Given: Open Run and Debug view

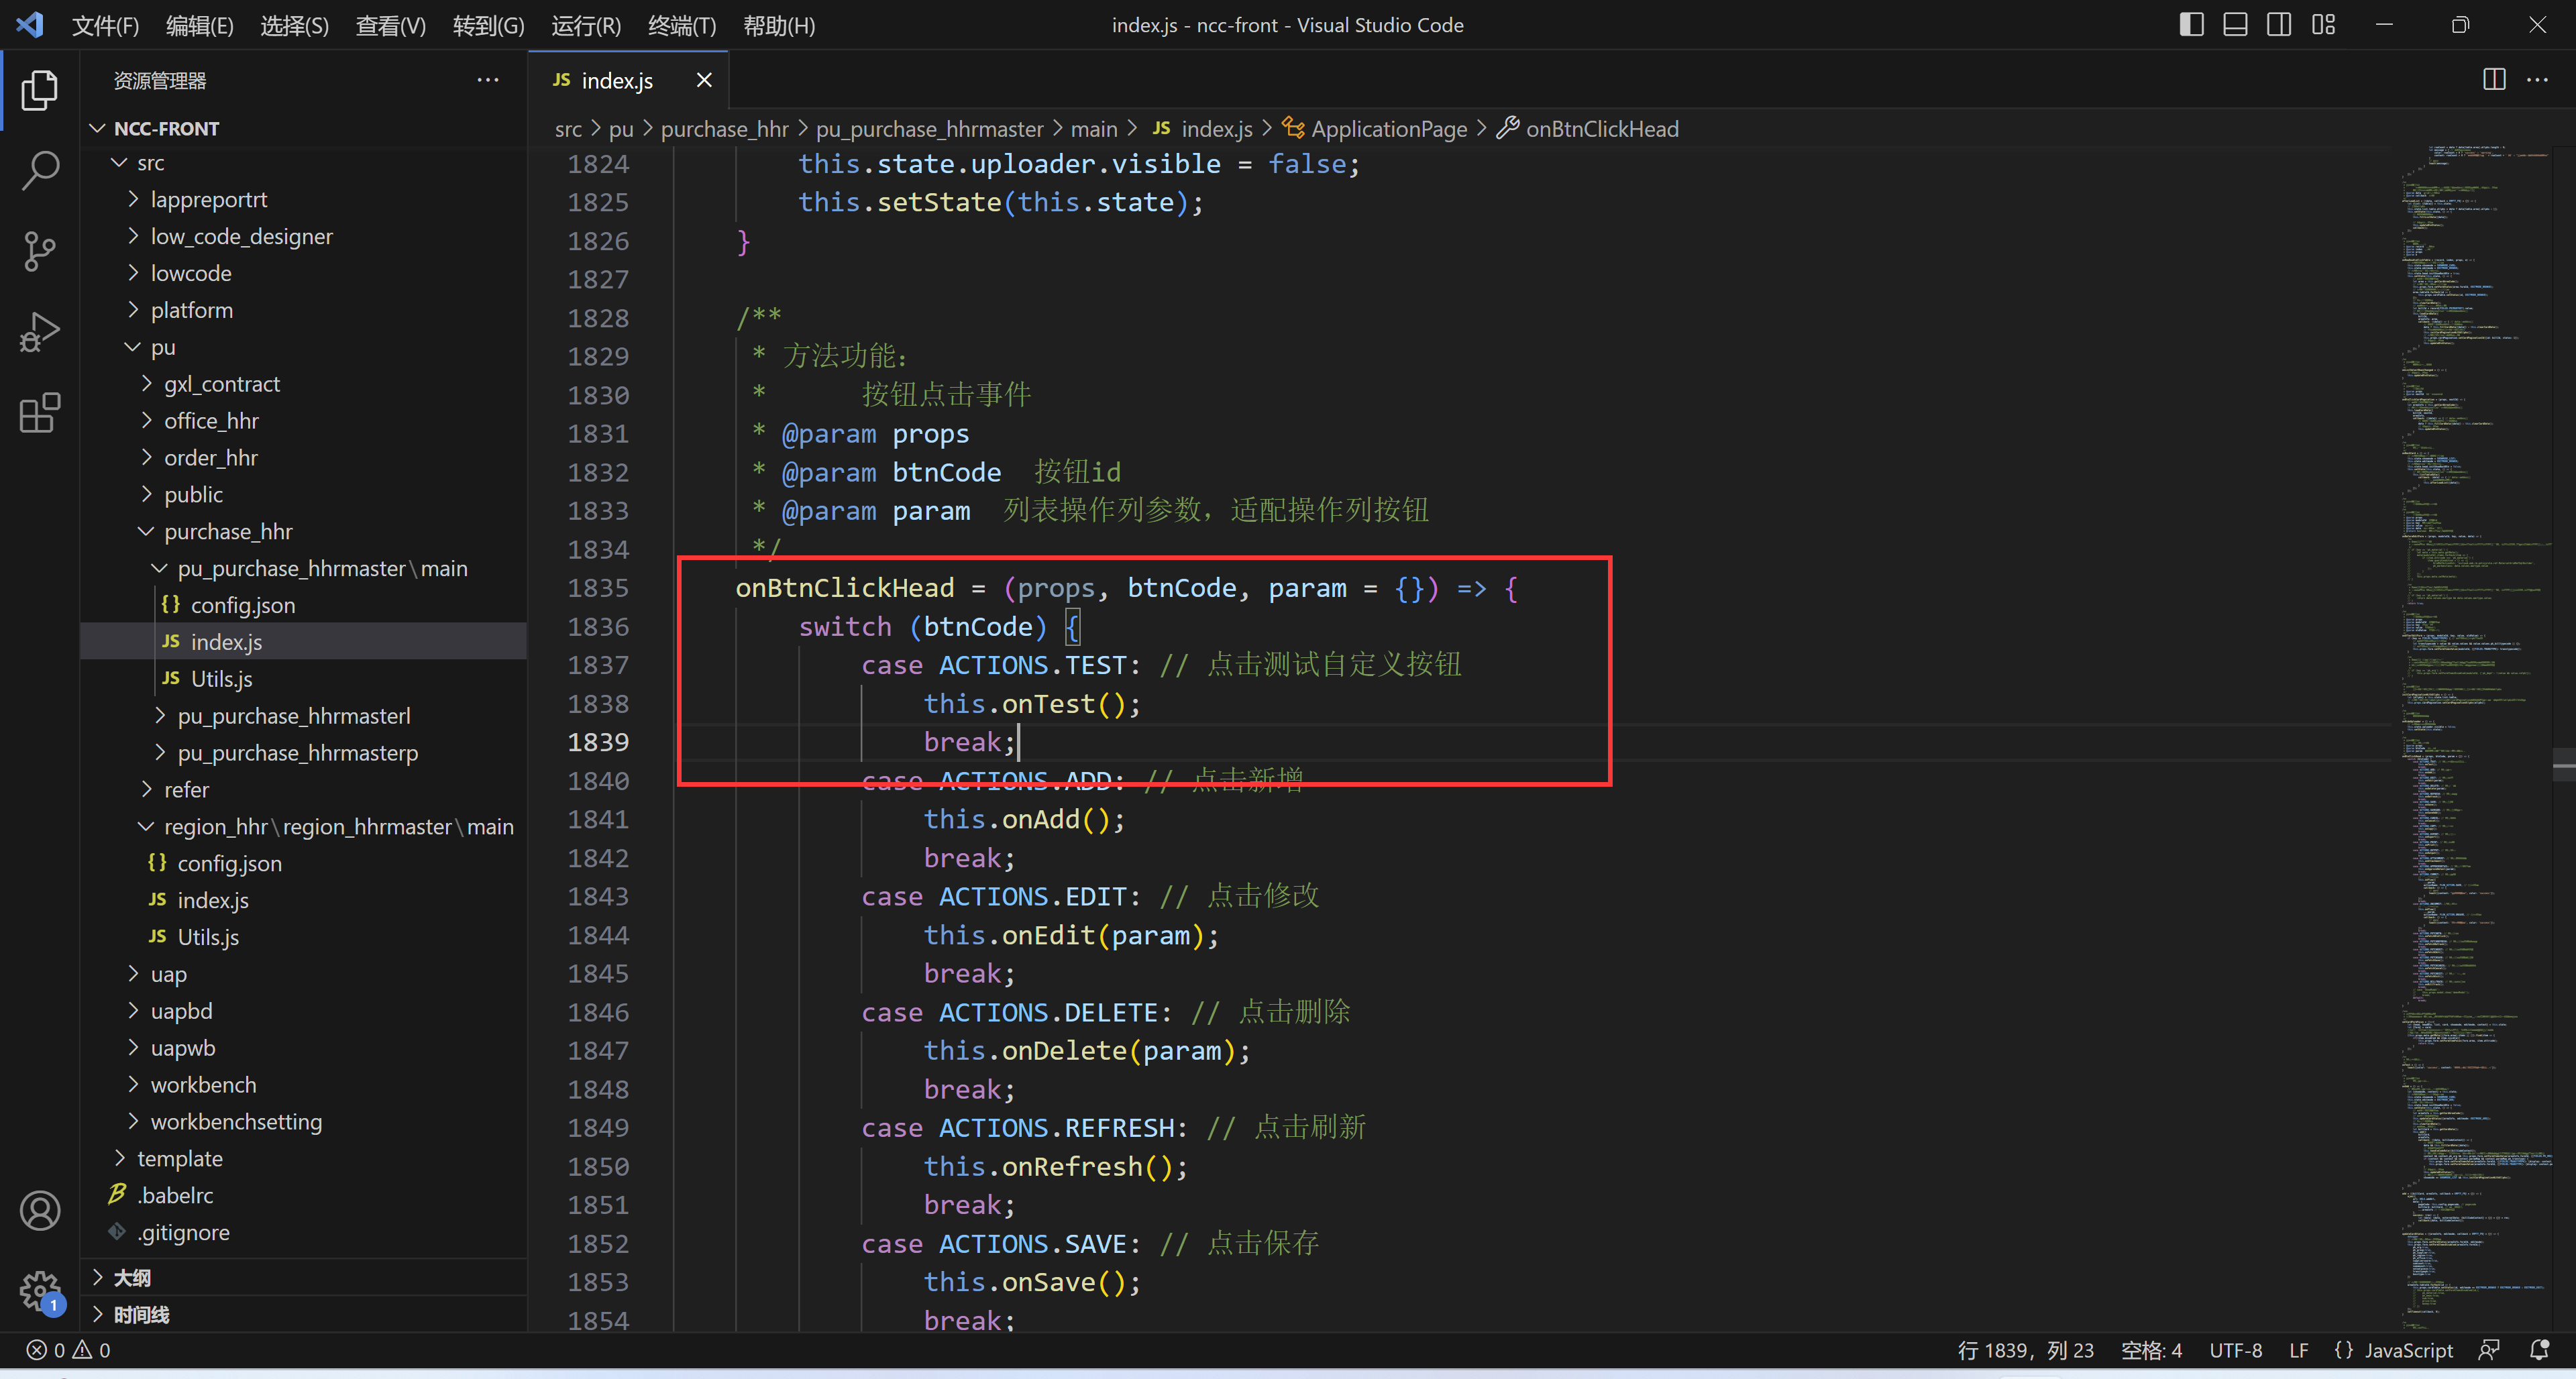Looking at the screenshot, I should click(40, 332).
